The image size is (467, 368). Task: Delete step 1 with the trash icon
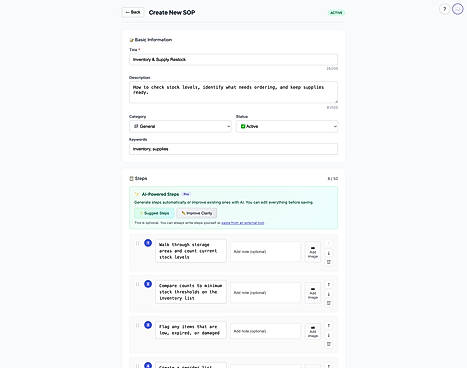[329, 262]
